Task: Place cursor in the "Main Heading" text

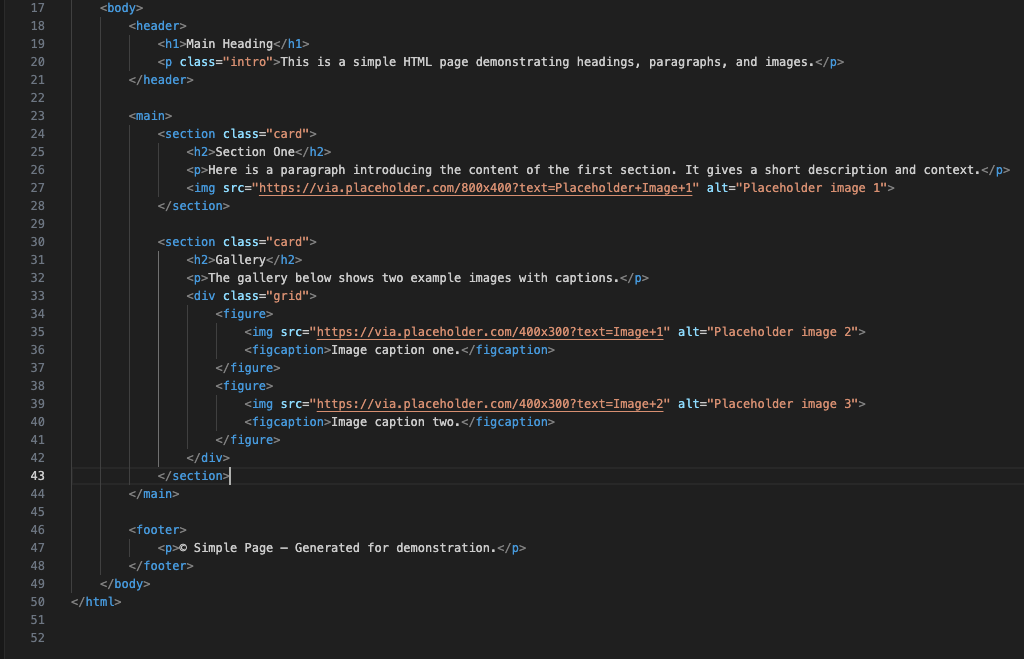Action: pos(229,44)
